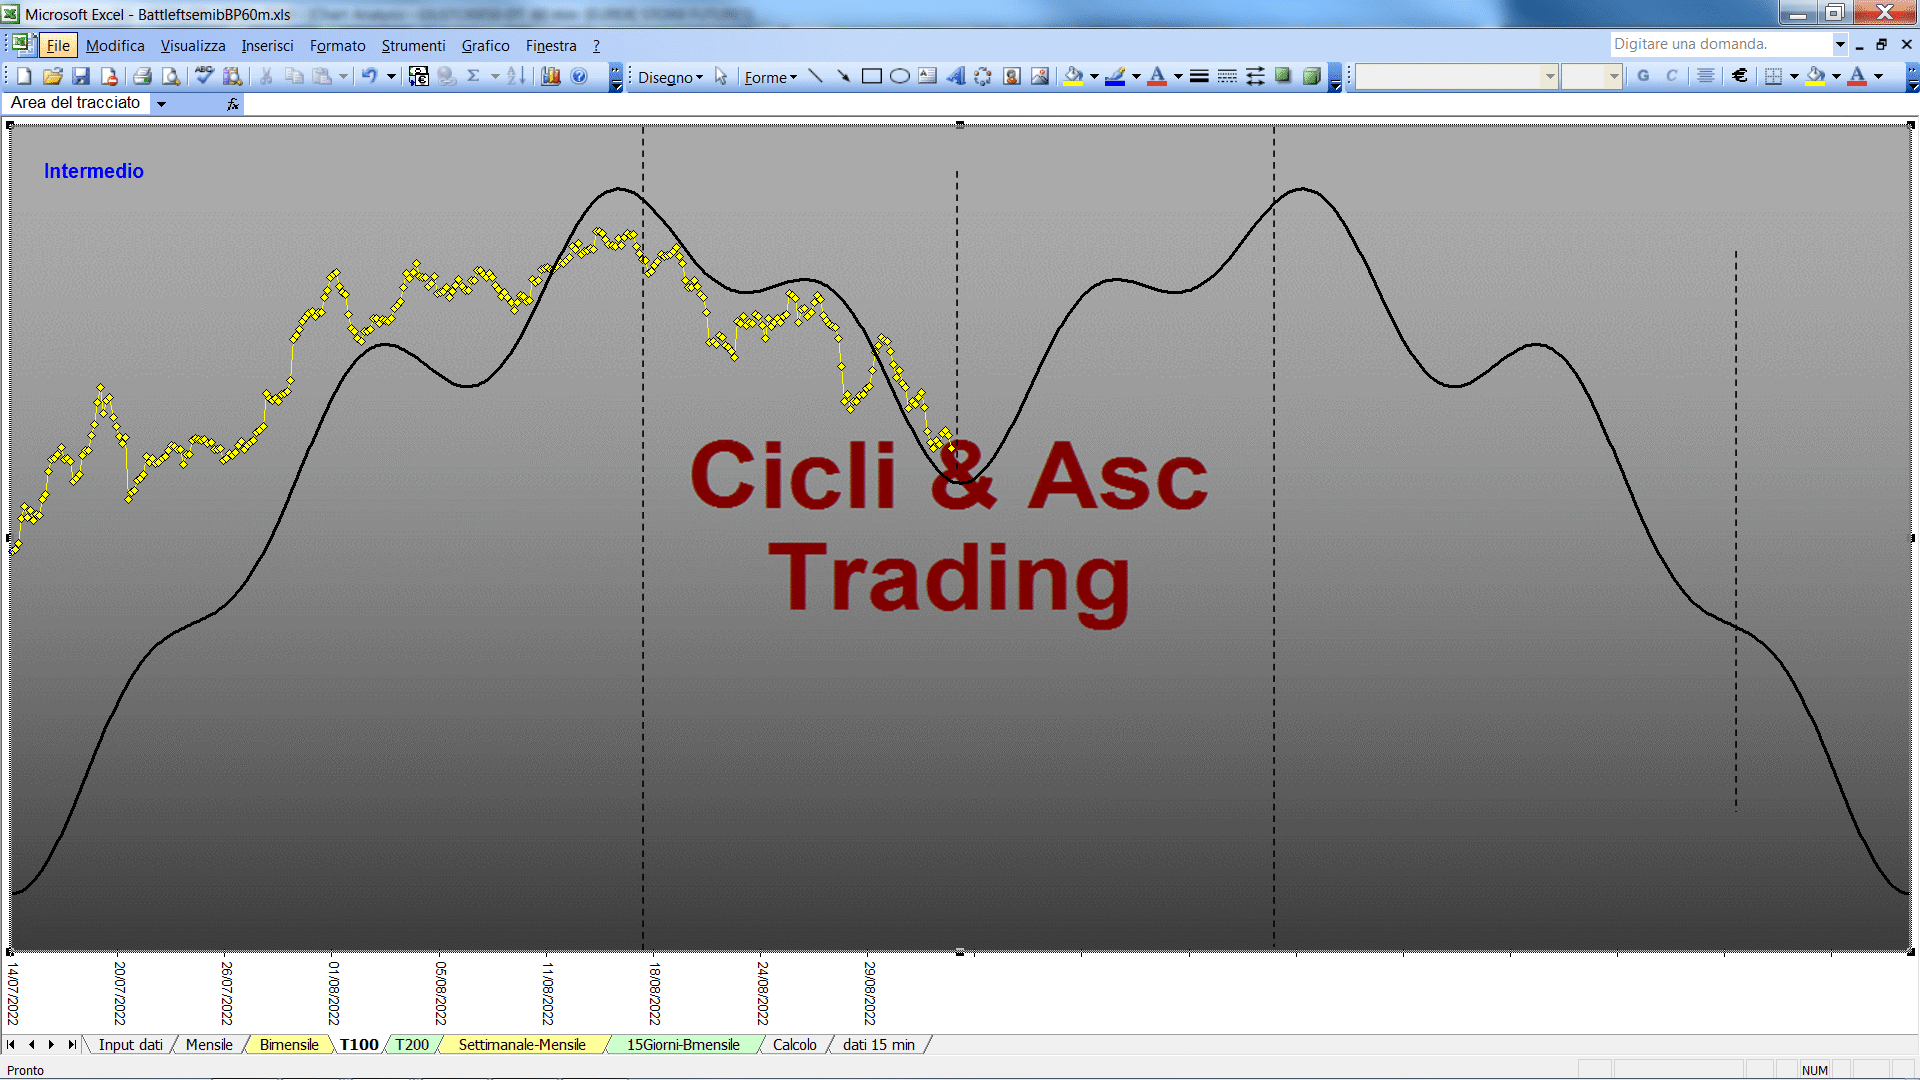Switch to the T200 sheet tab
This screenshot has width=1920, height=1080.
(411, 1044)
